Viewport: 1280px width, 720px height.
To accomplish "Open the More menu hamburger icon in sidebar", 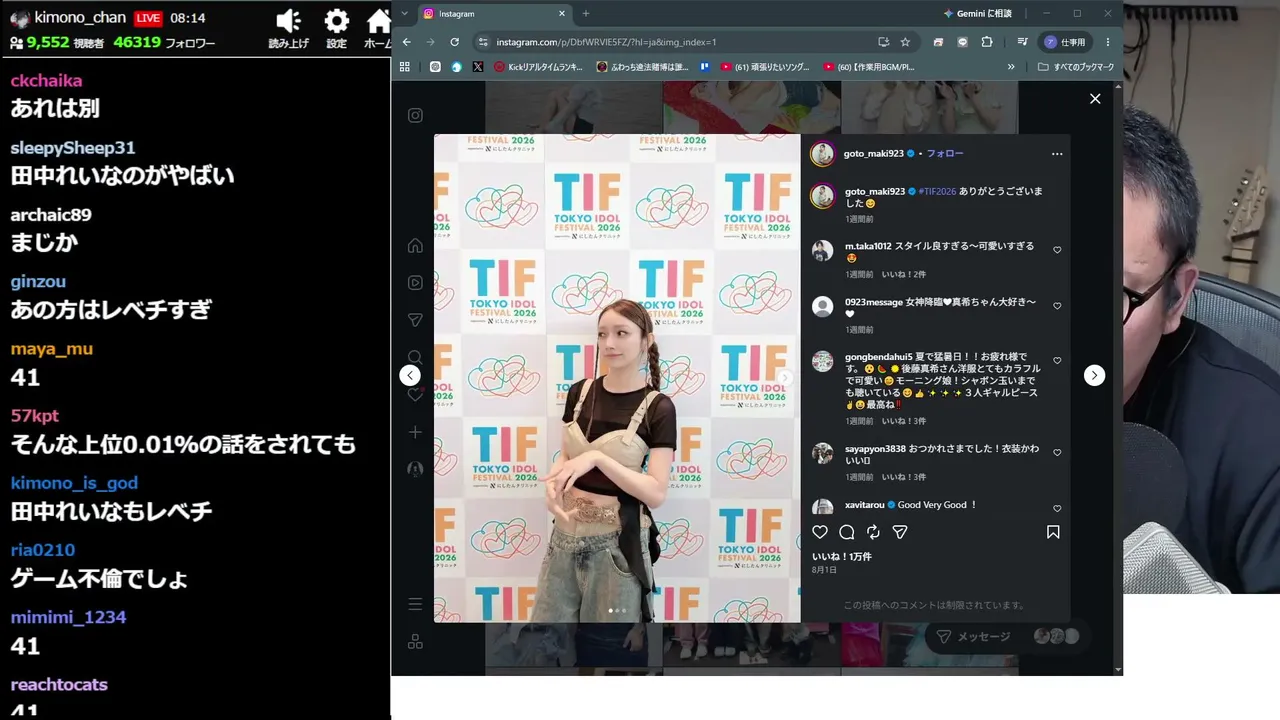I will 415,604.
